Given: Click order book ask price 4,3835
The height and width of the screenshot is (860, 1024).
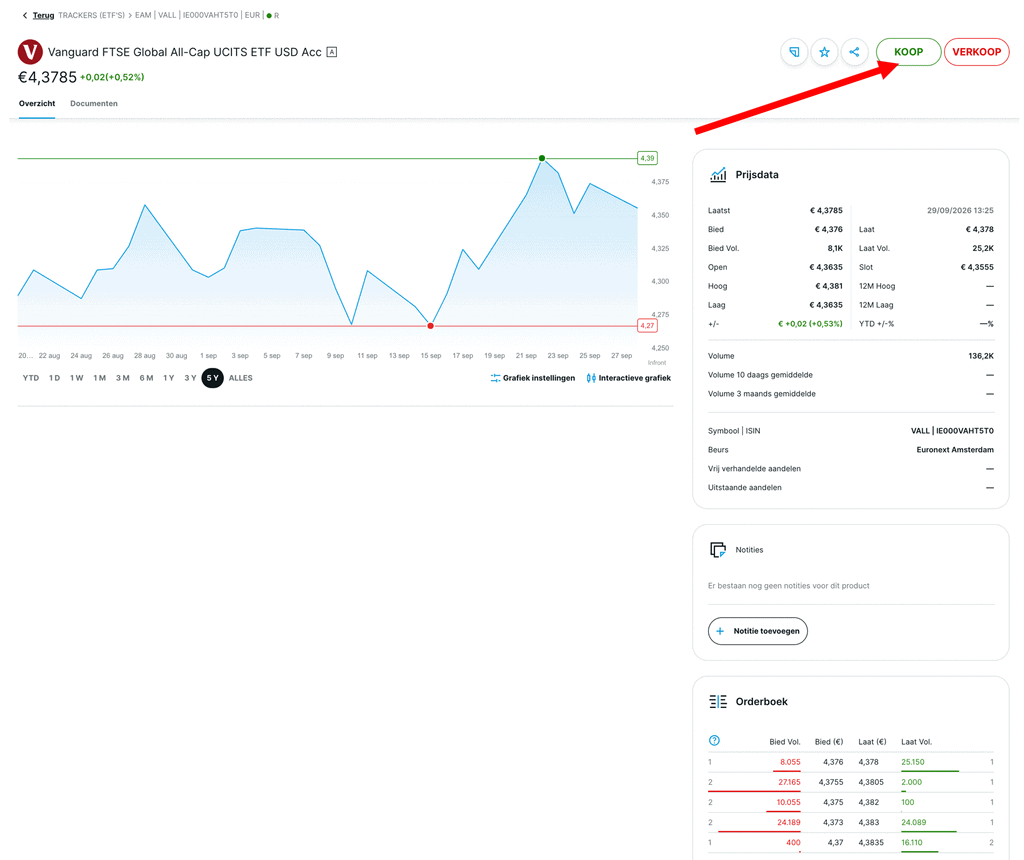Looking at the screenshot, I should 871,843.
